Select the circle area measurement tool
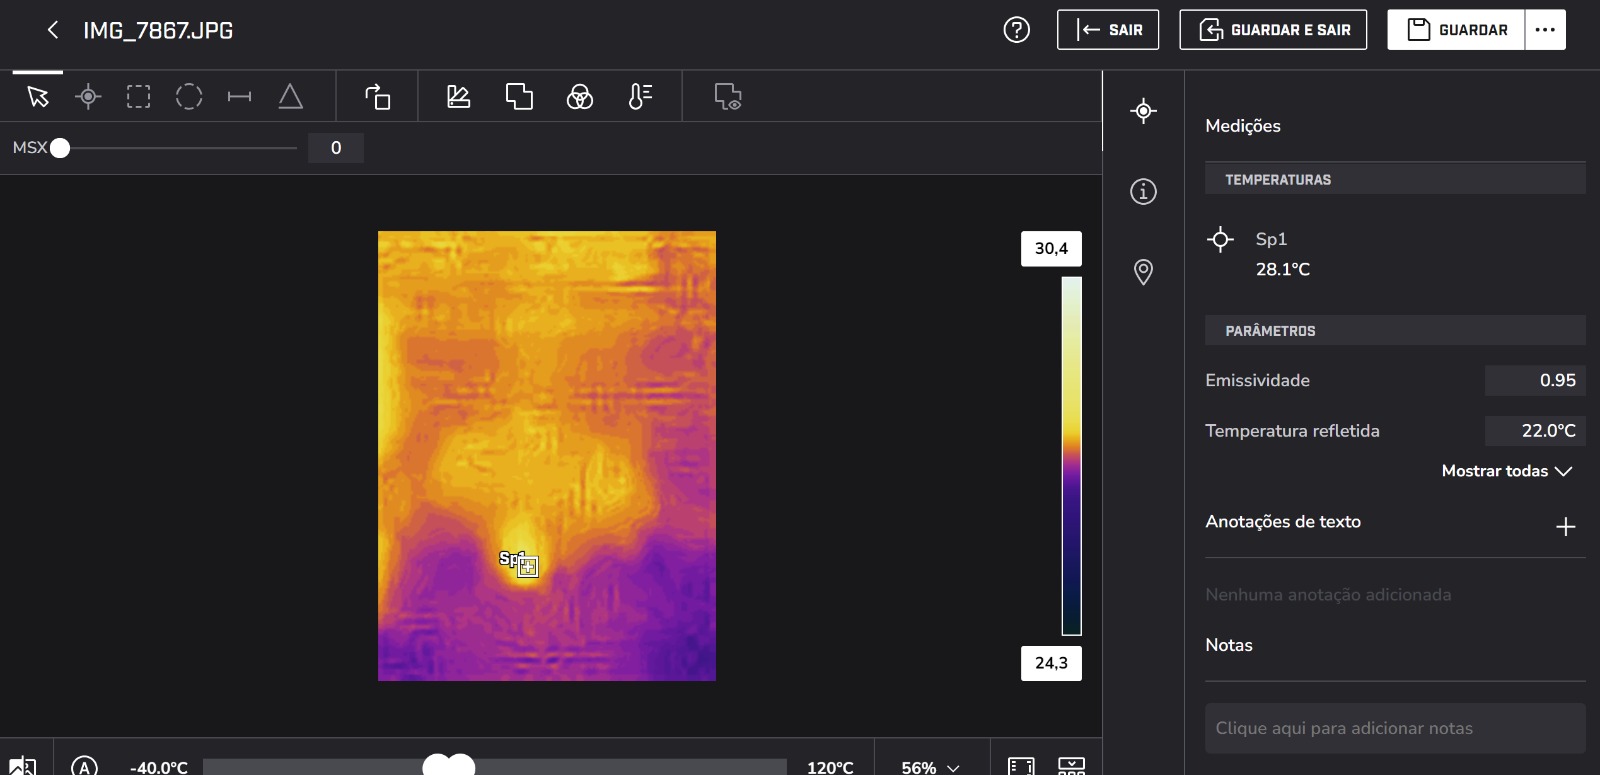 tap(189, 97)
